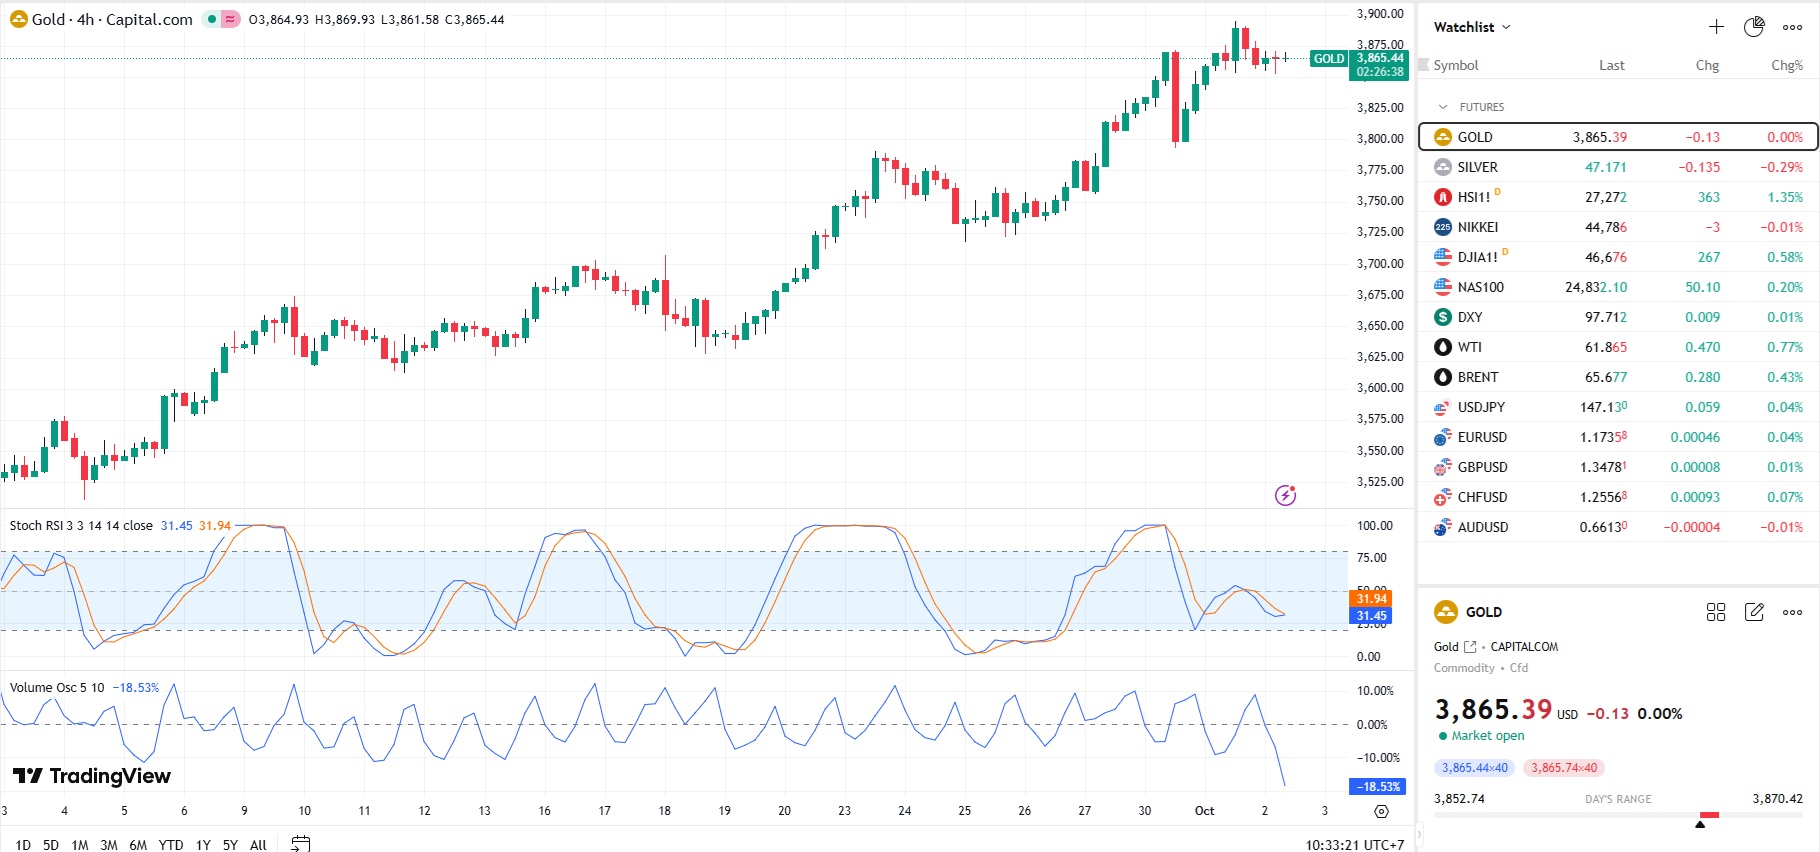Screen dimensions: 1820x852
Task: Select SILVER in the watchlist
Action: 1477,167
